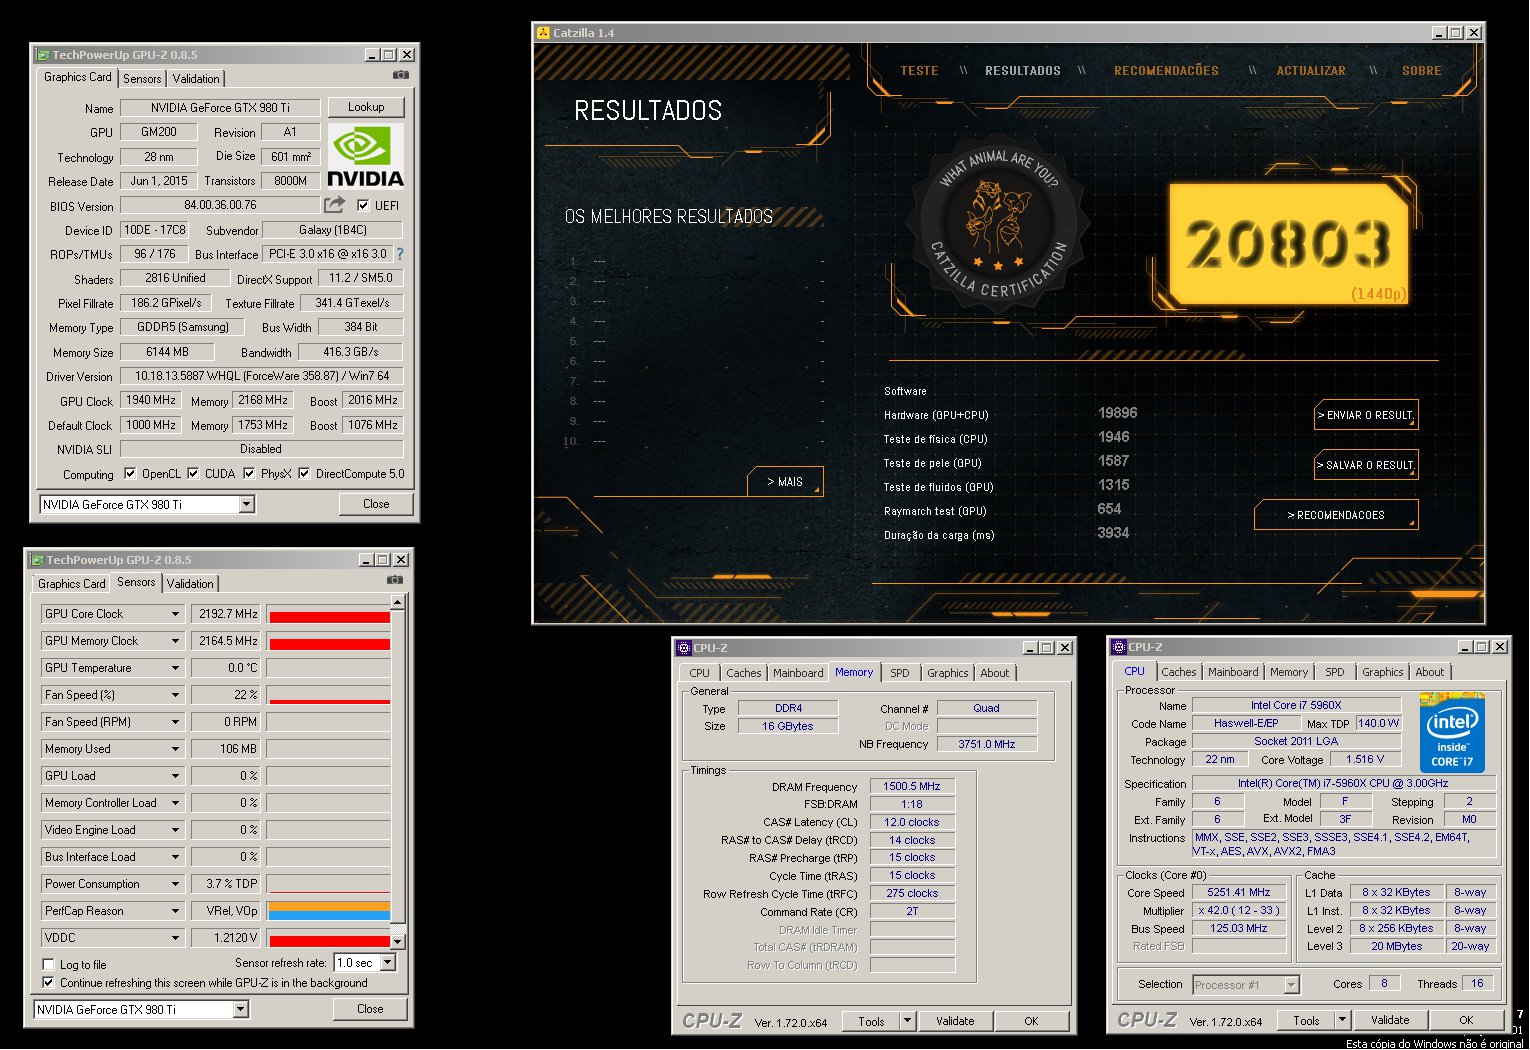The height and width of the screenshot is (1050, 1530).
Task: Toggle Continue refreshing in background checkbox
Action: click(48, 983)
